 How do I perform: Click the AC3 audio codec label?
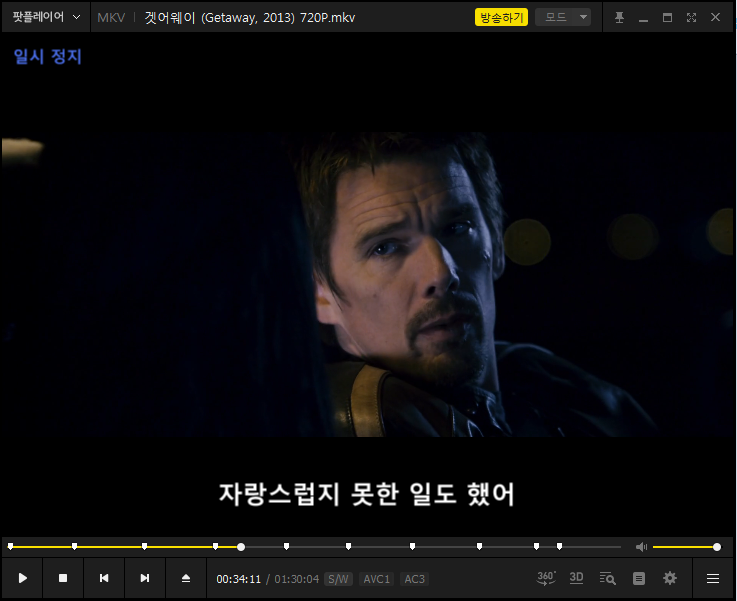[415, 579]
